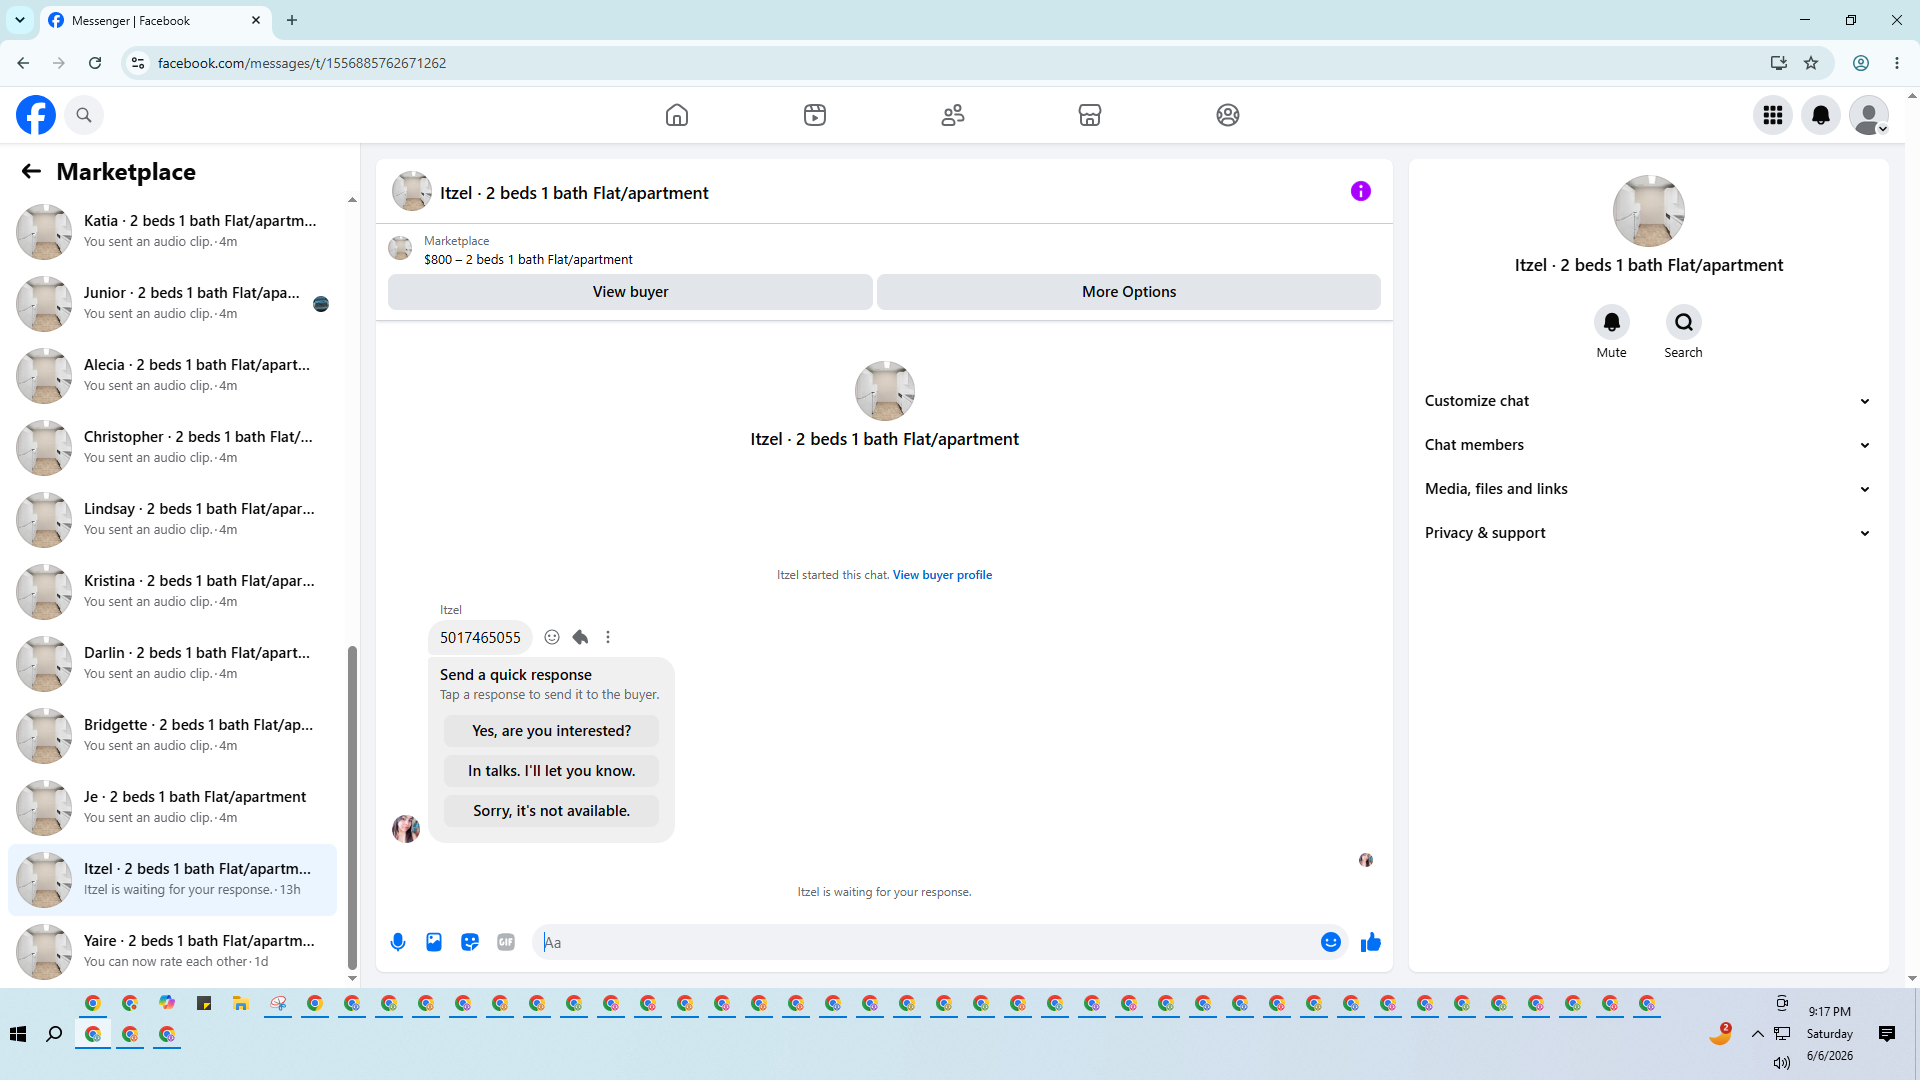This screenshot has width=1920, height=1080.
Task: Open Darlin's conversation in the list
Action: pyautogui.click(x=173, y=663)
